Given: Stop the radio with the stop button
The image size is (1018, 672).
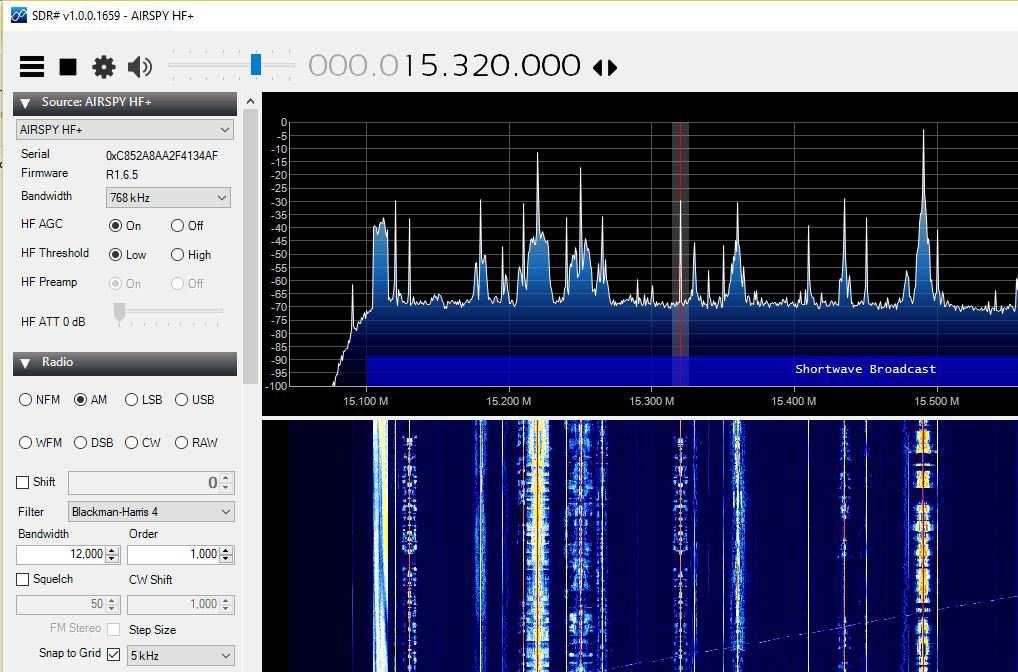Looking at the screenshot, I should (x=68, y=66).
